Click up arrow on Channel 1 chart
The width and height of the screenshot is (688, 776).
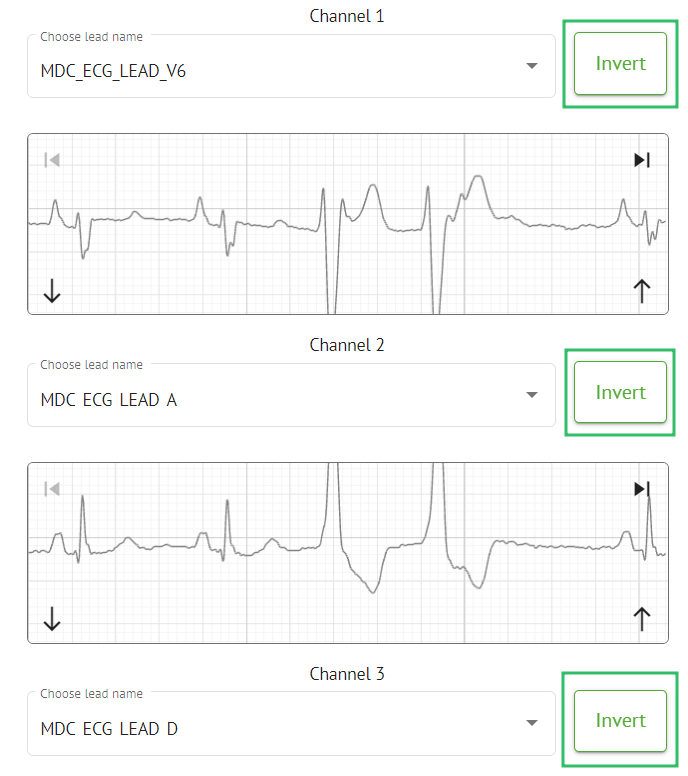[642, 291]
